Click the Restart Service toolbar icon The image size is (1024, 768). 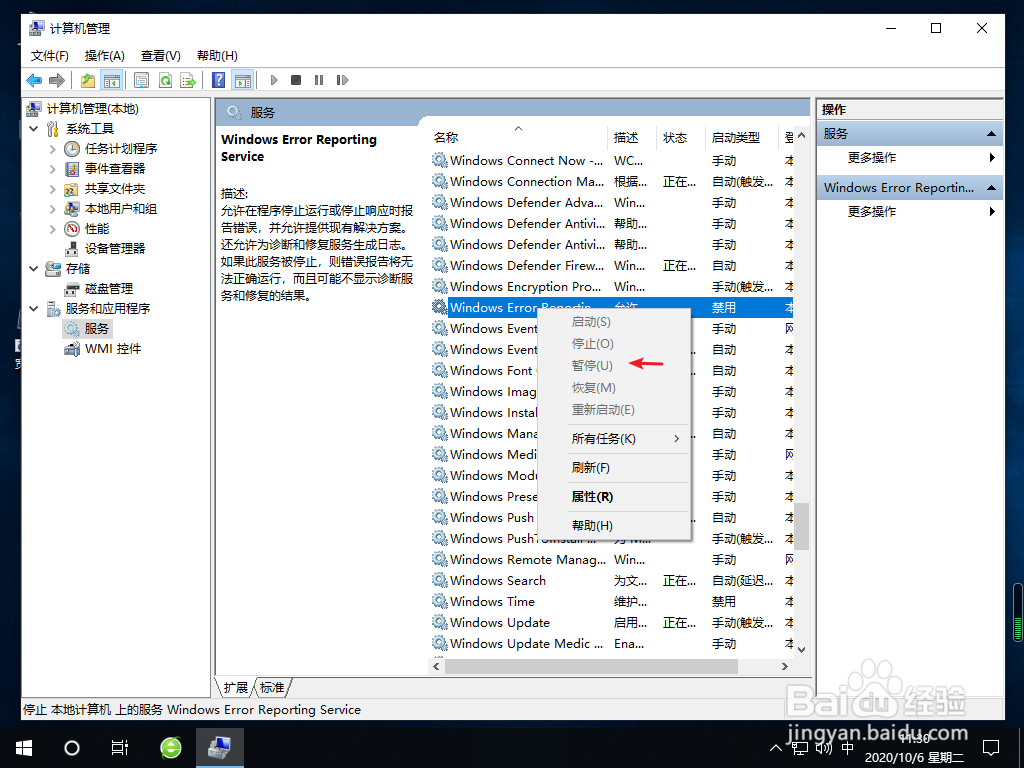(342, 80)
